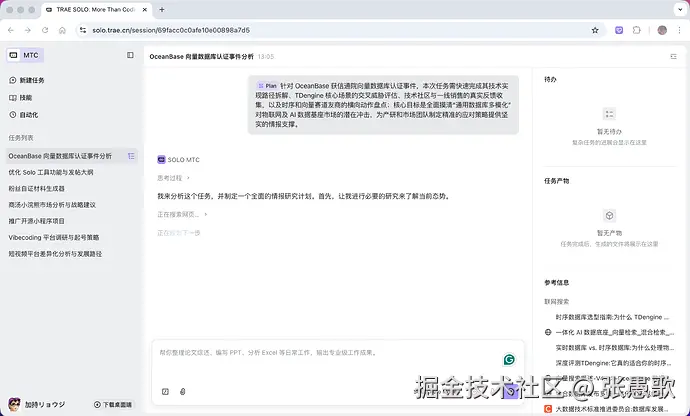Click session title OceanBase 向量数据库认证事件分析 in header

202,56
